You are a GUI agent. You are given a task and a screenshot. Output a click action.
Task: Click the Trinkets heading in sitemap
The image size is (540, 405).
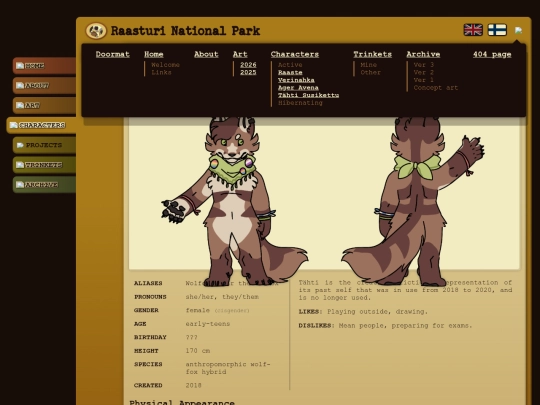click(x=373, y=54)
